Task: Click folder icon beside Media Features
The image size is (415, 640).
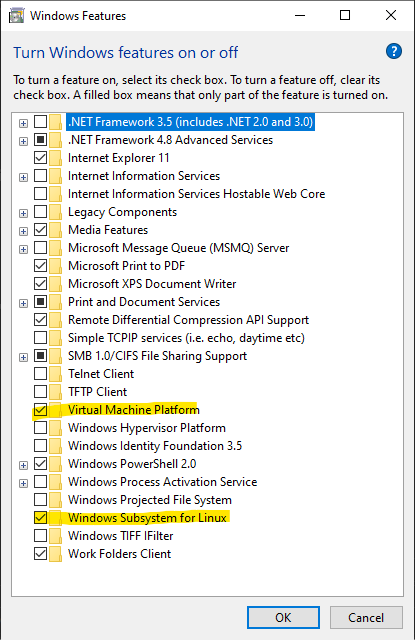Action: coord(55,230)
